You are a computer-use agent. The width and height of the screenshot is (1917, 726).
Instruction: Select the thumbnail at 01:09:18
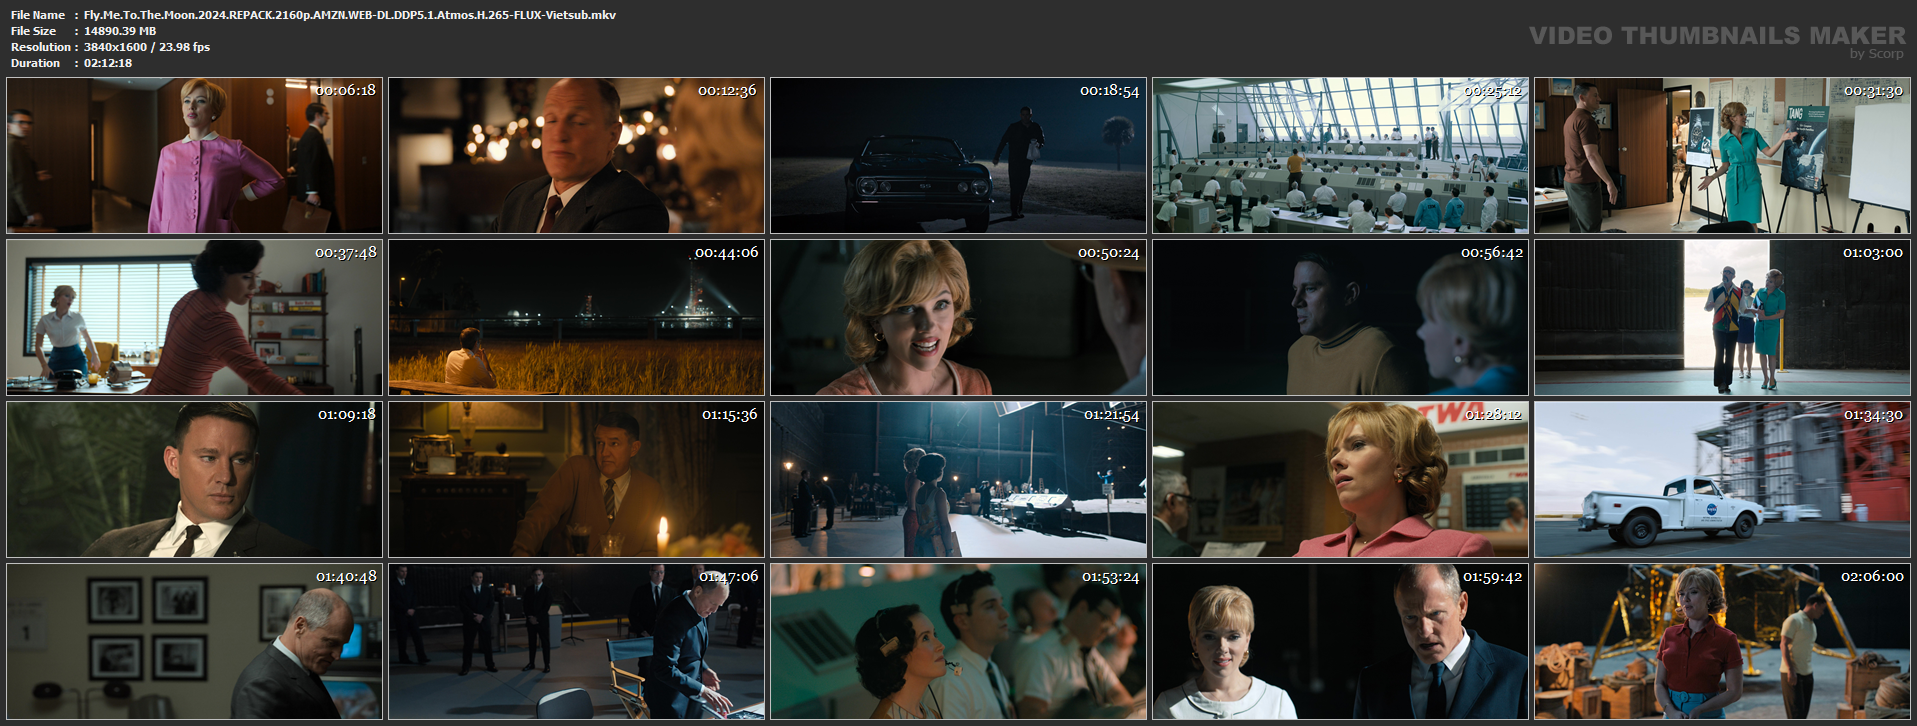click(194, 480)
